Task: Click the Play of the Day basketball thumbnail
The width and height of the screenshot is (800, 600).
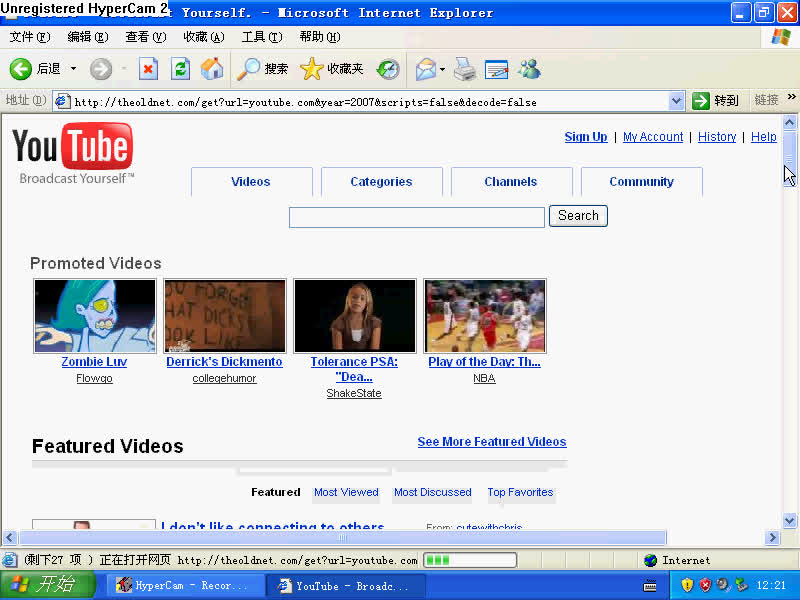Action: coord(485,316)
